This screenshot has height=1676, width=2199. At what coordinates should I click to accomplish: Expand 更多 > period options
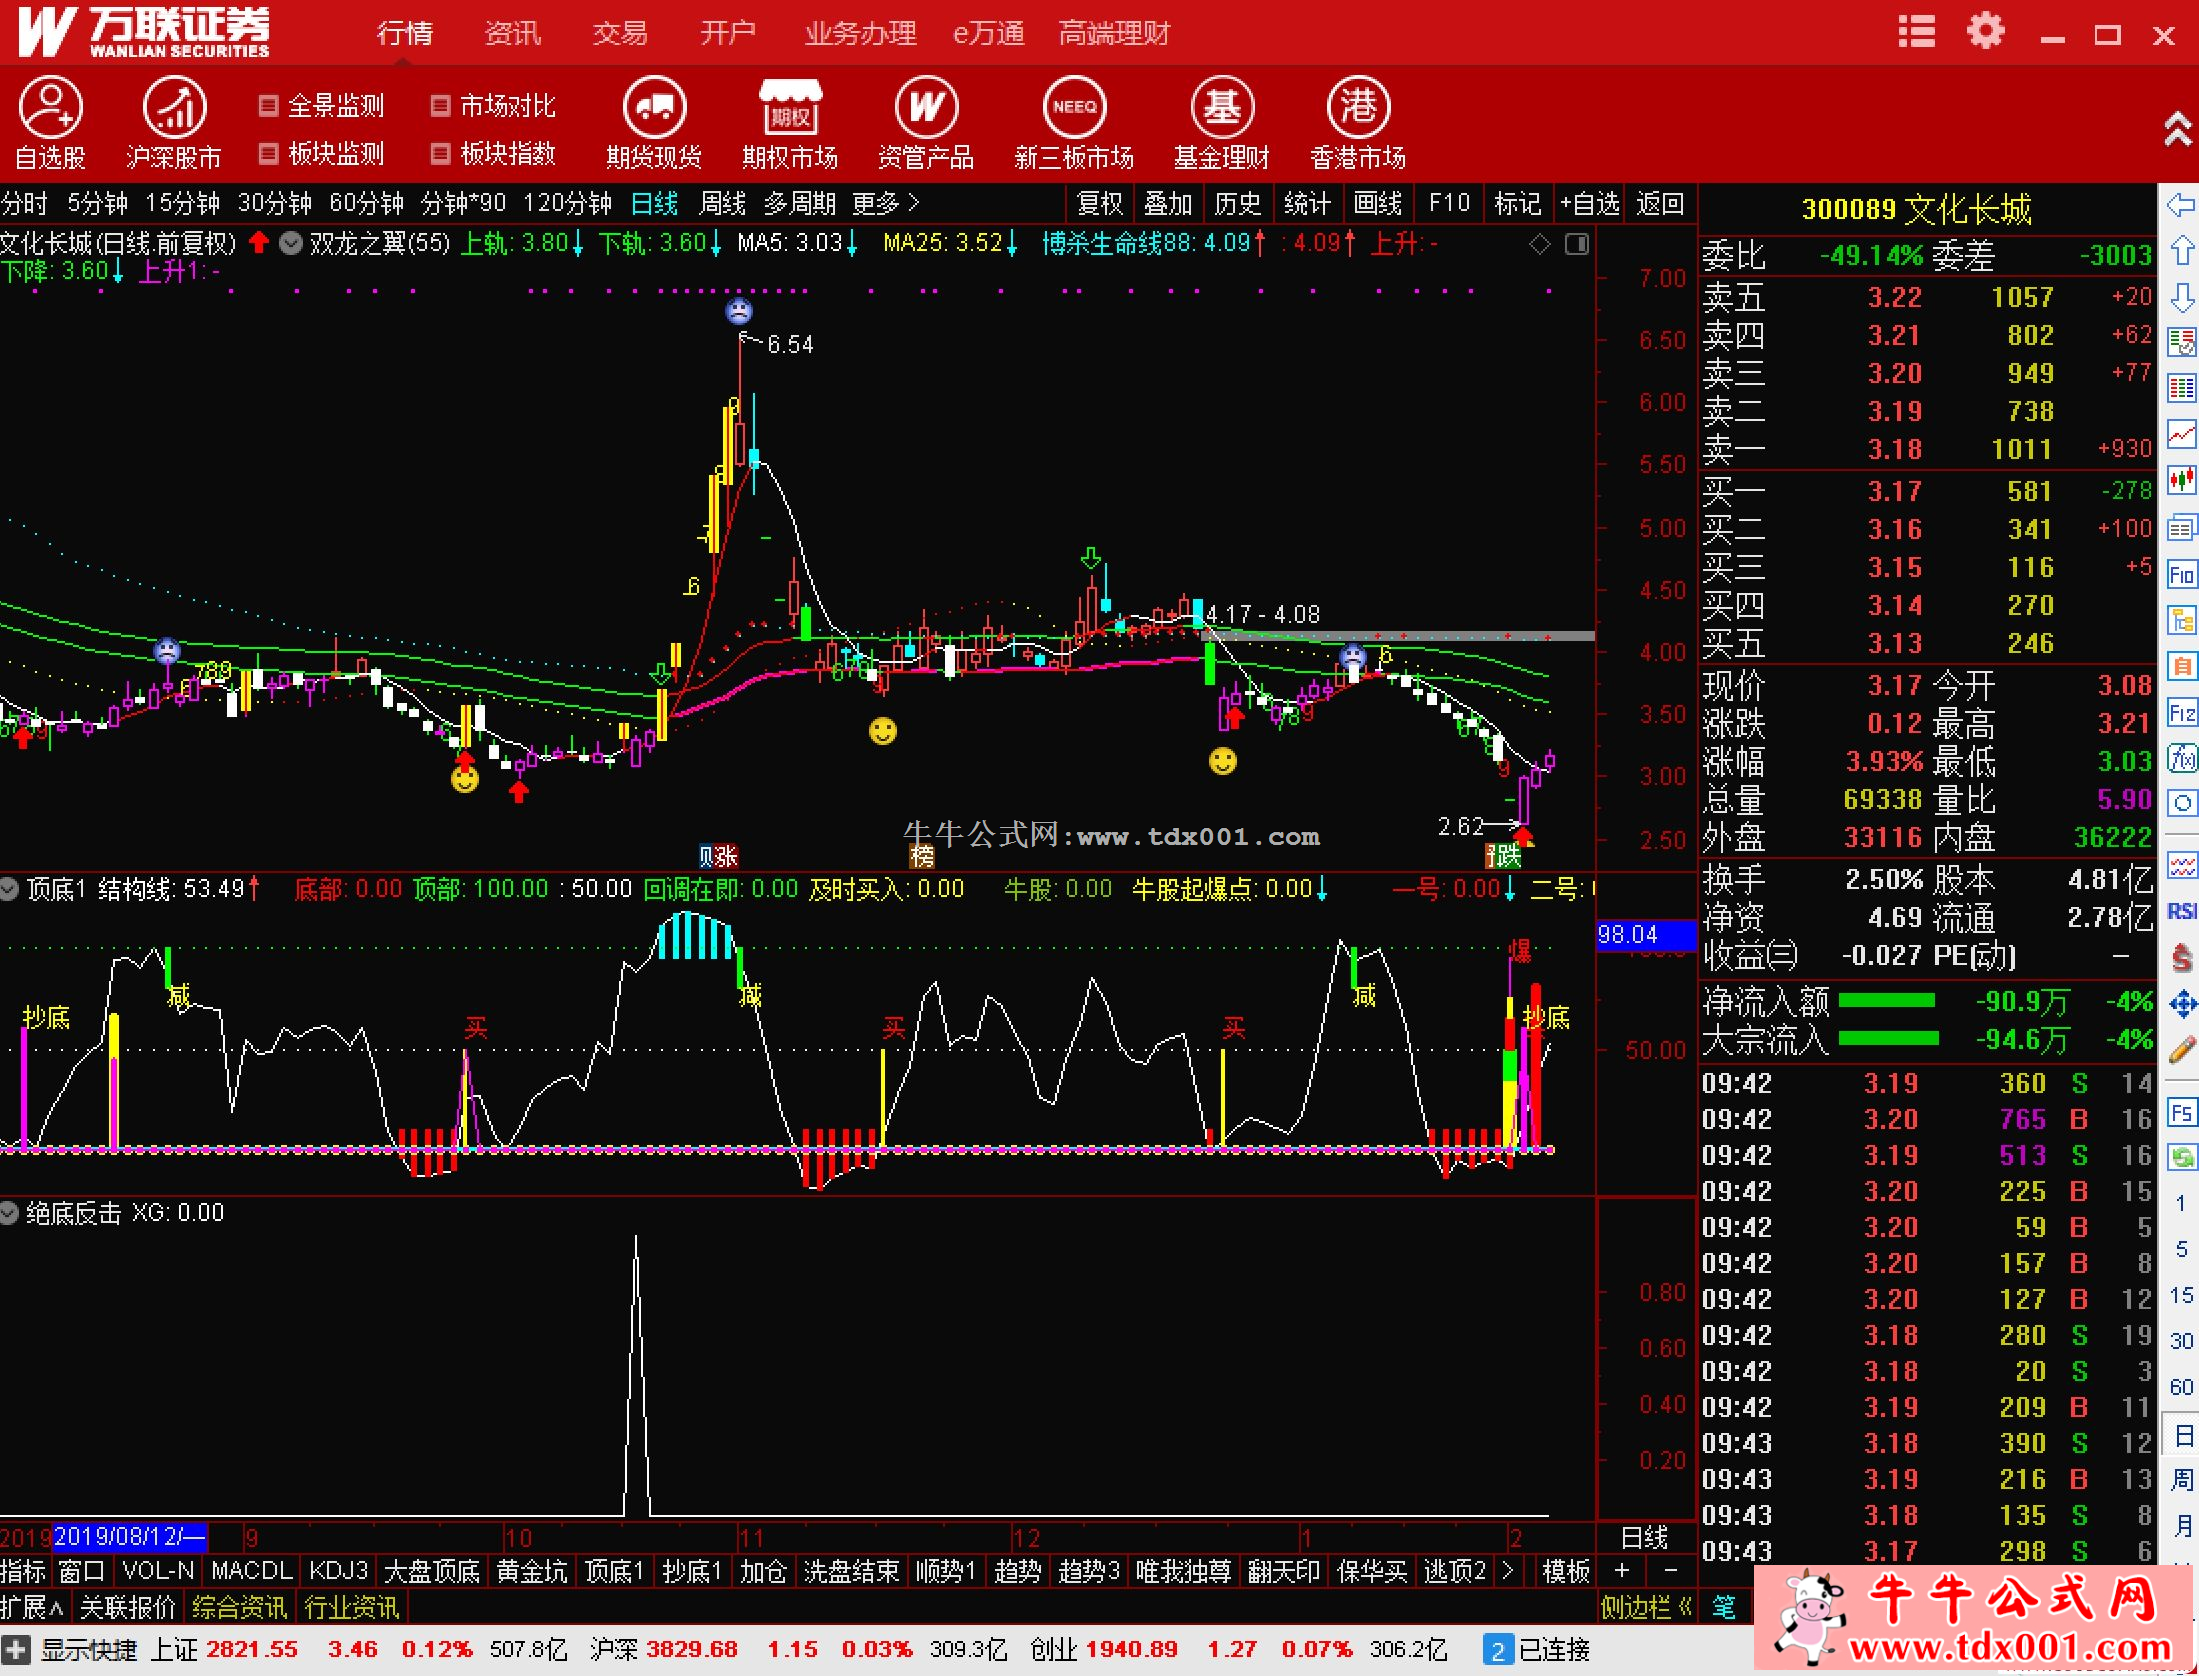tap(886, 204)
